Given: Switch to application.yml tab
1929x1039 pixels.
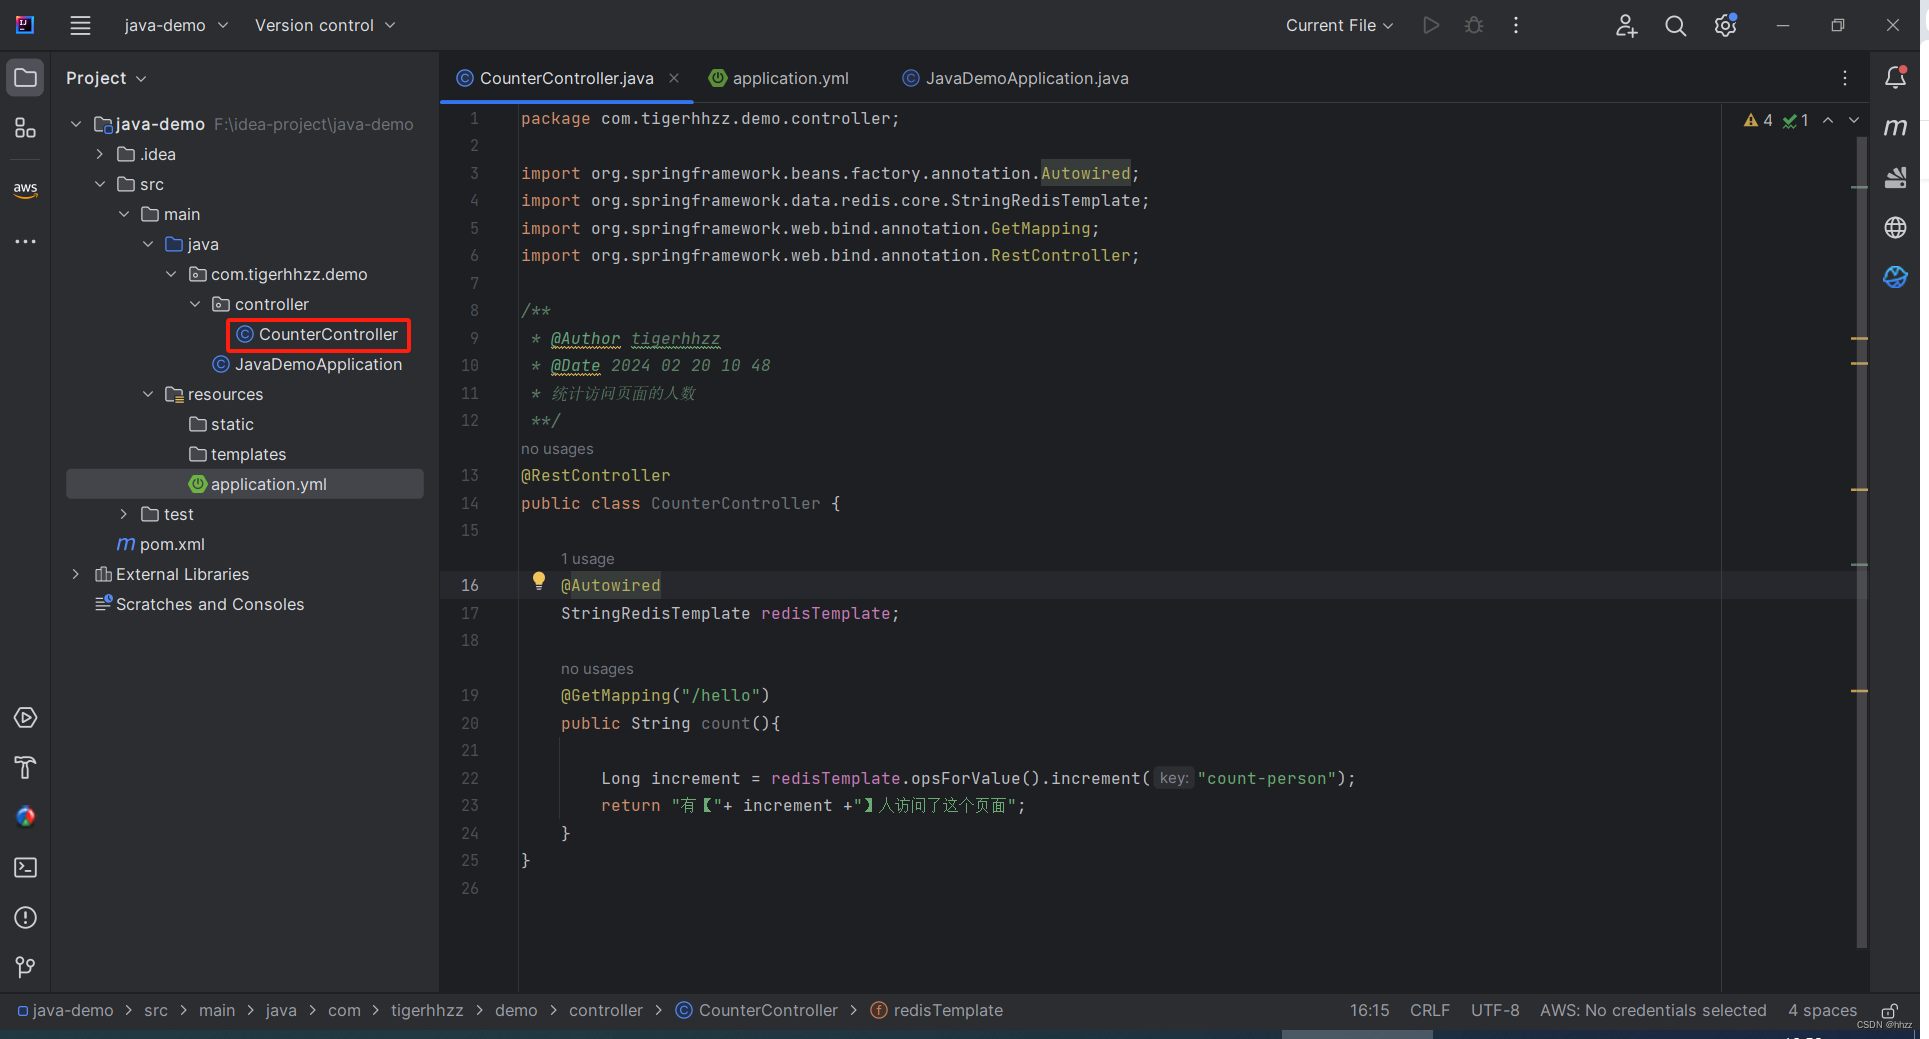Looking at the screenshot, I should (779, 78).
